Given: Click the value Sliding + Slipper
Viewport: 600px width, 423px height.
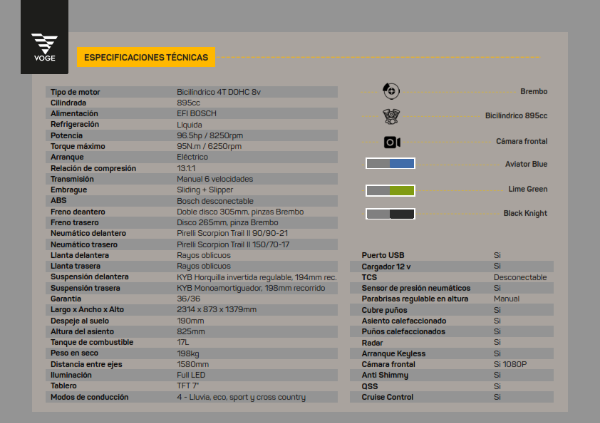Looking at the screenshot, I should click(x=205, y=190).
